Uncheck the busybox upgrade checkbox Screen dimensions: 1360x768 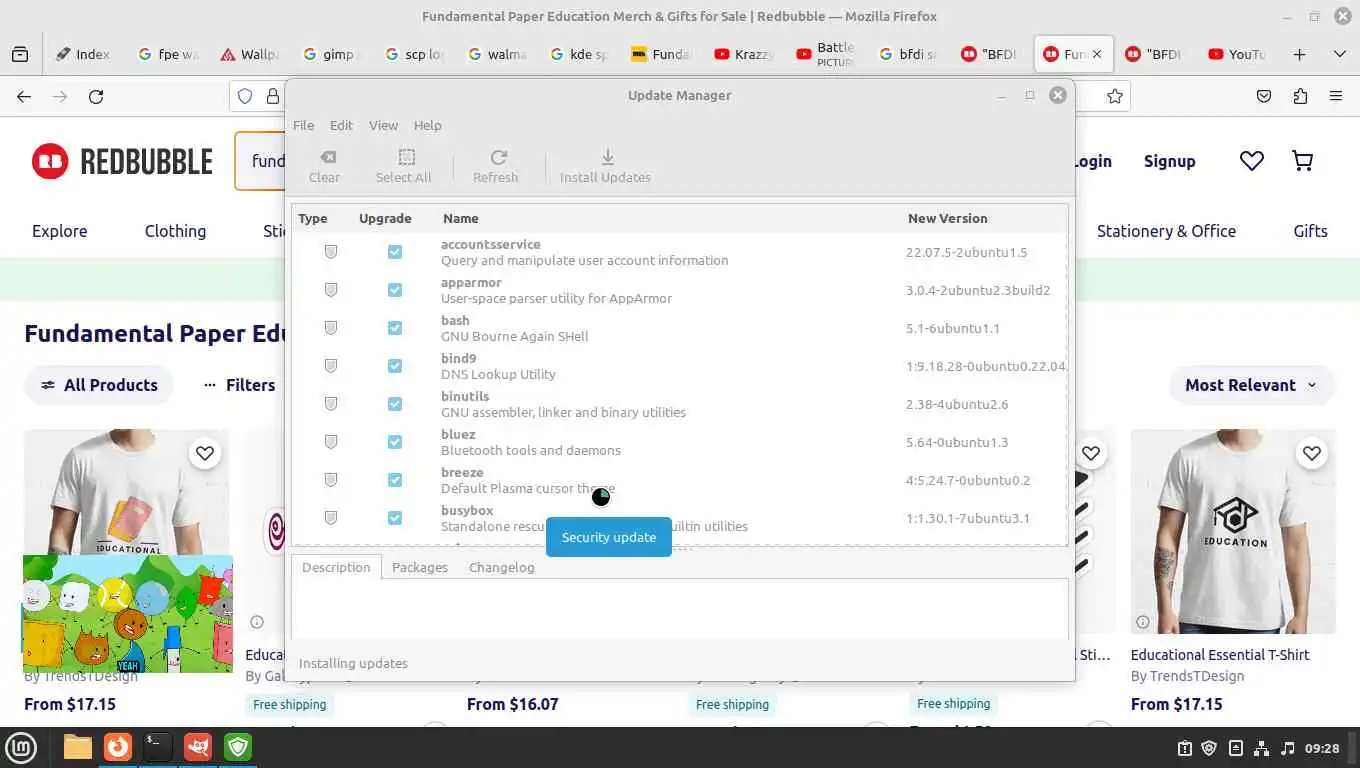click(x=395, y=518)
